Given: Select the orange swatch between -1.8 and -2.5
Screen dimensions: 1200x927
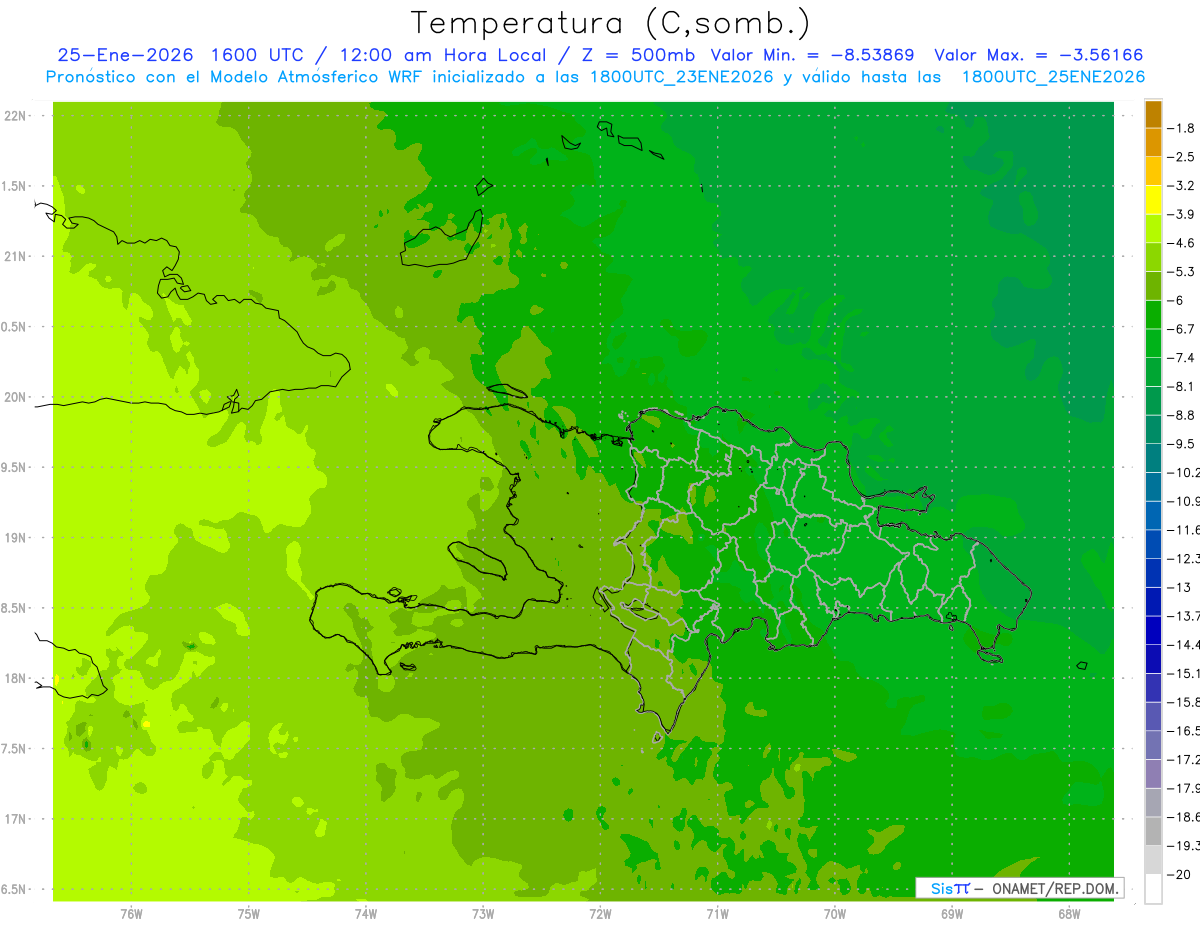Looking at the screenshot, I should [1153, 142].
